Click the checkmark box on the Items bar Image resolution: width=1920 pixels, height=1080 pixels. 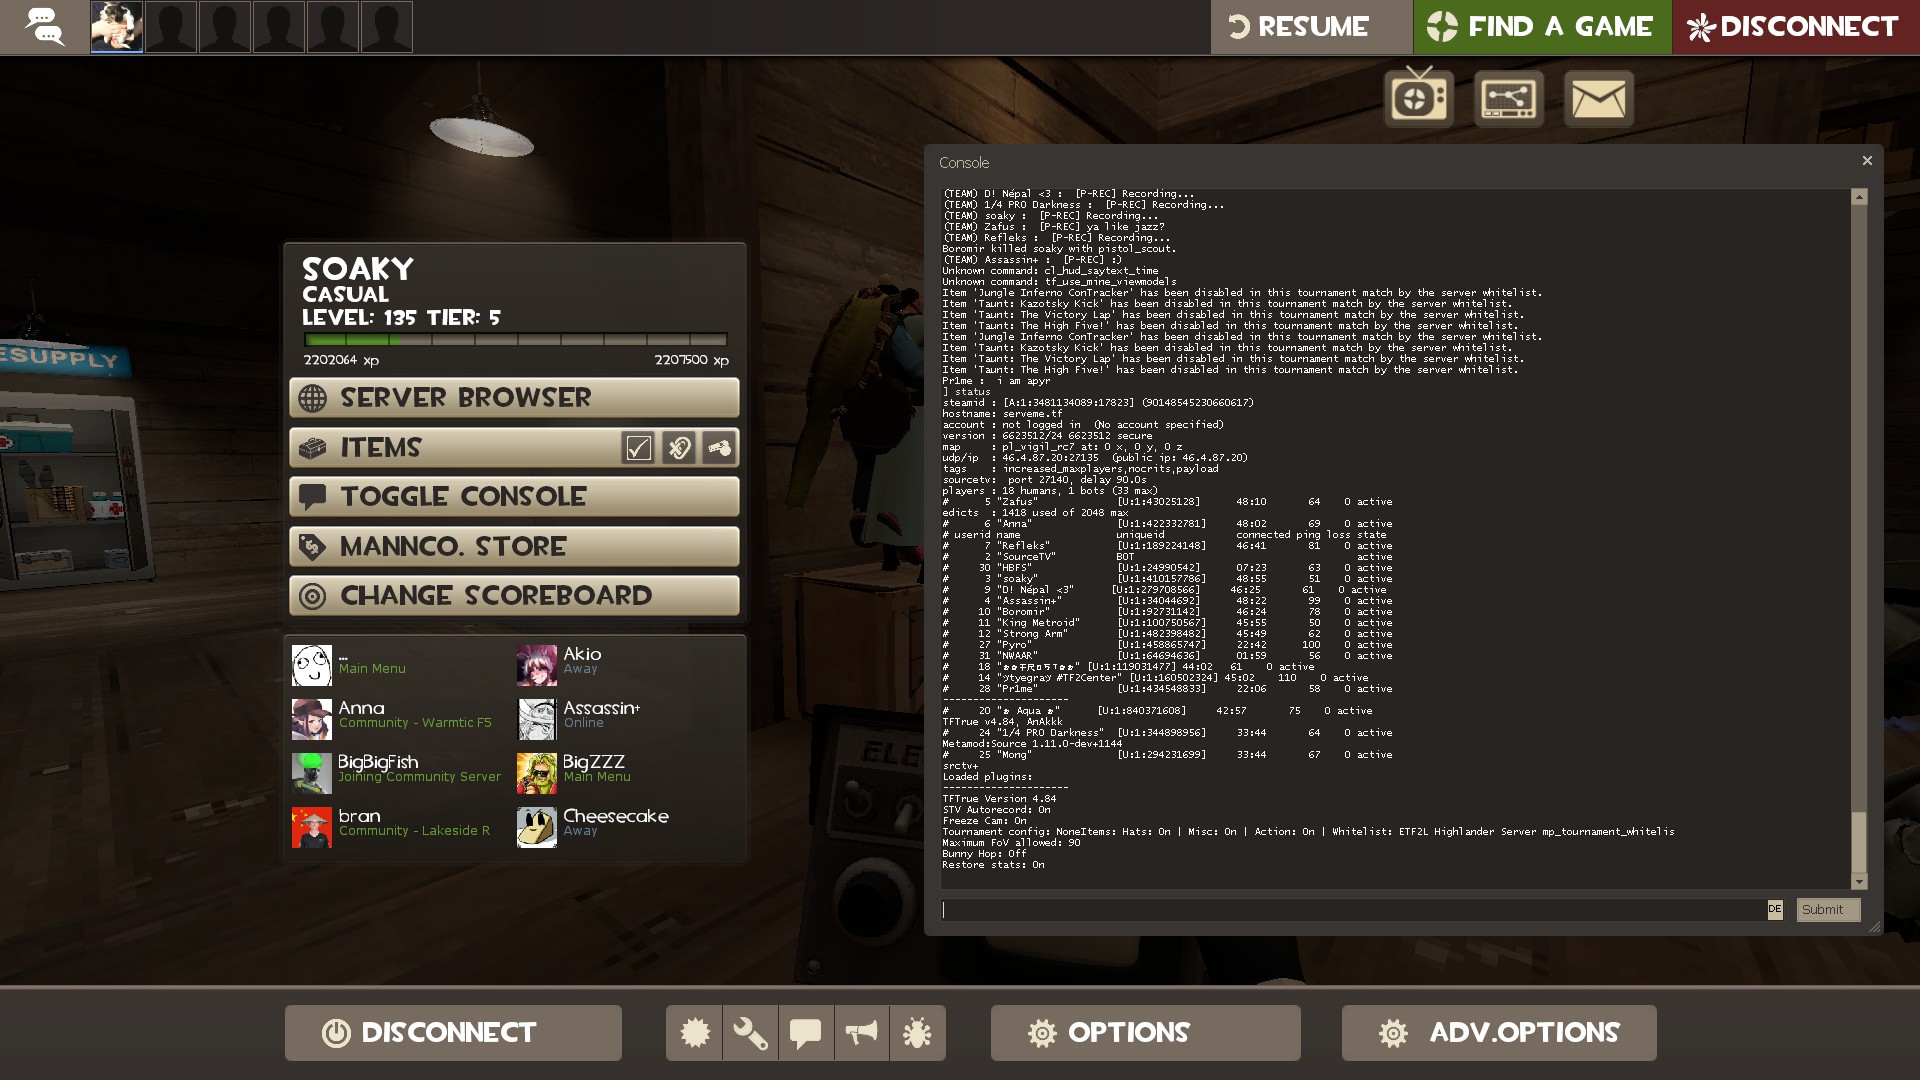pyautogui.click(x=638, y=448)
